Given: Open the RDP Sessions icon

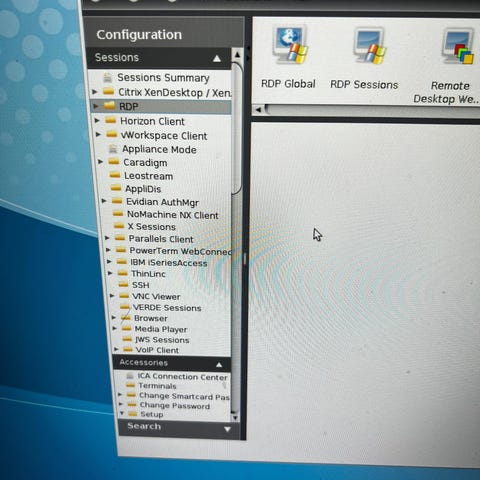Looking at the screenshot, I should coord(369,47).
